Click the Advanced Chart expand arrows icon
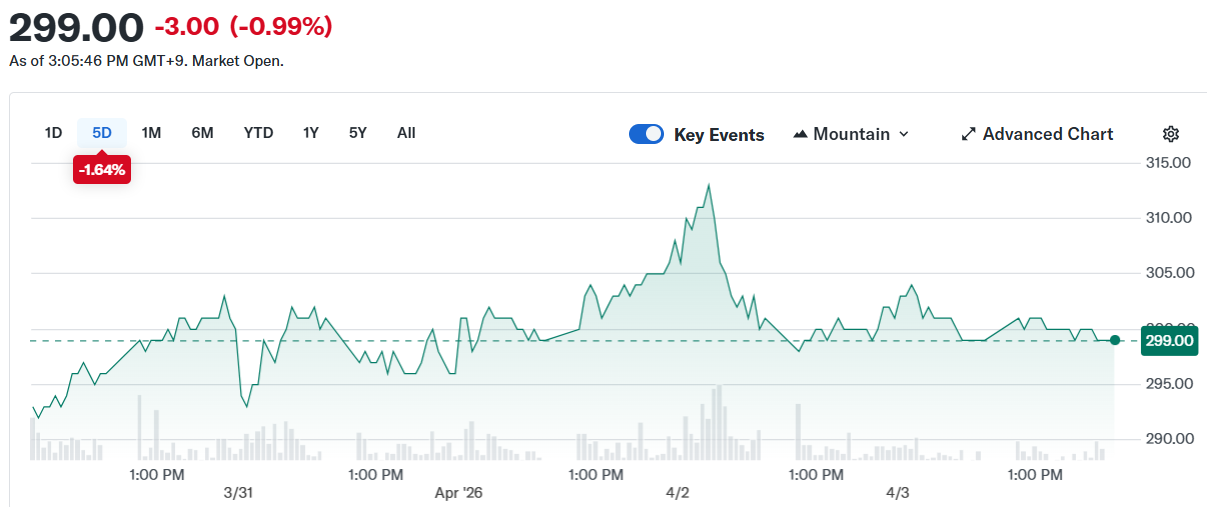 point(968,134)
